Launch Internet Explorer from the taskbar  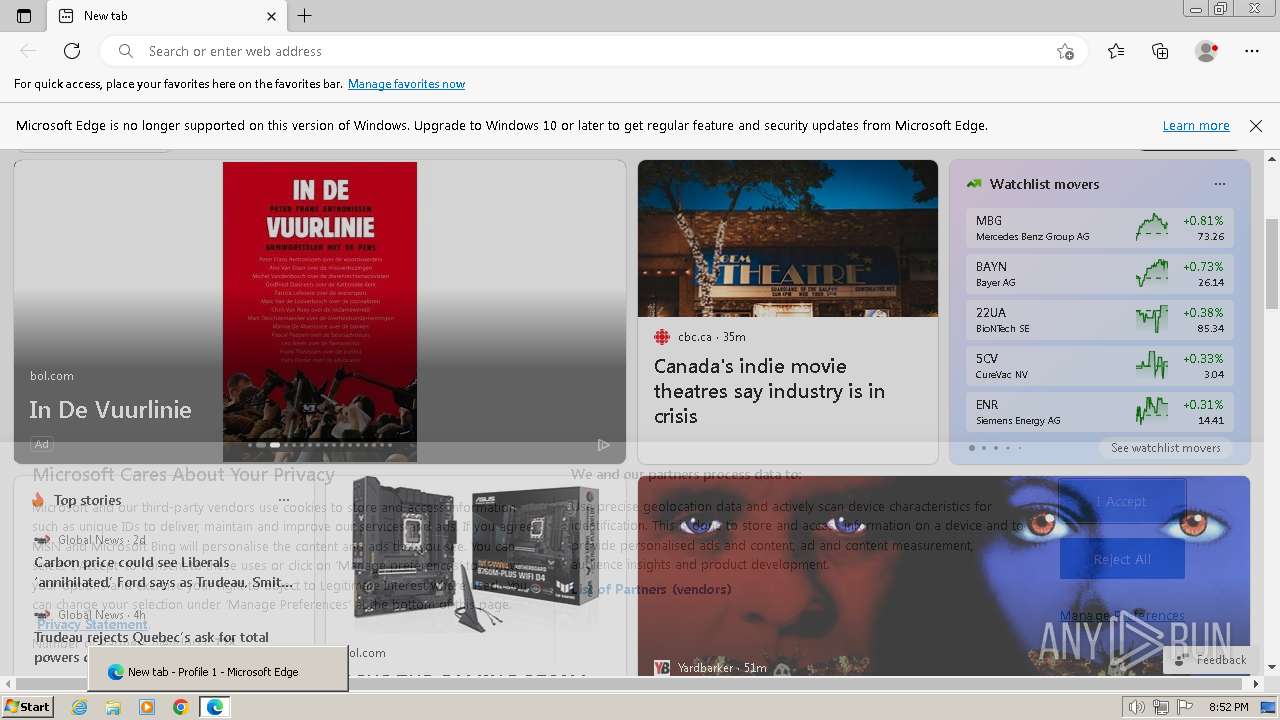[x=79, y=707]
